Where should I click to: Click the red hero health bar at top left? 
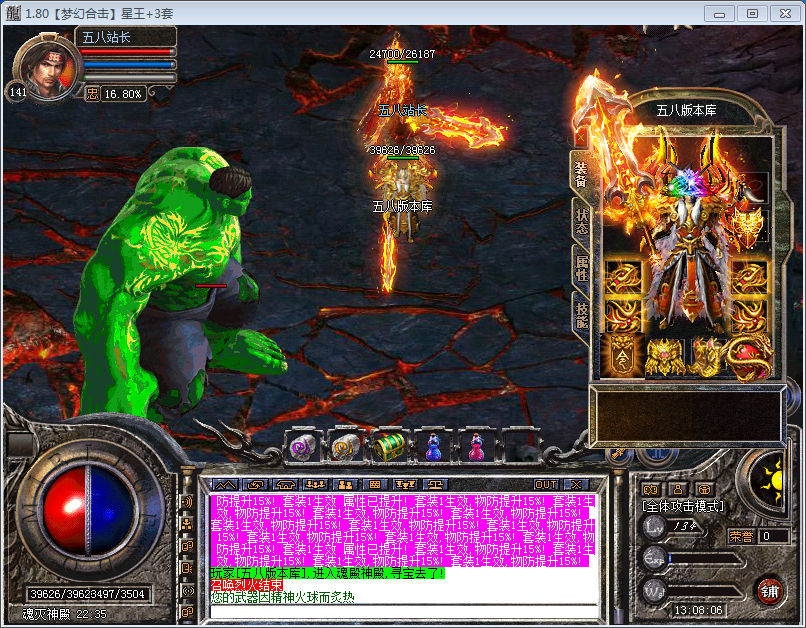(x=129, y=52)
